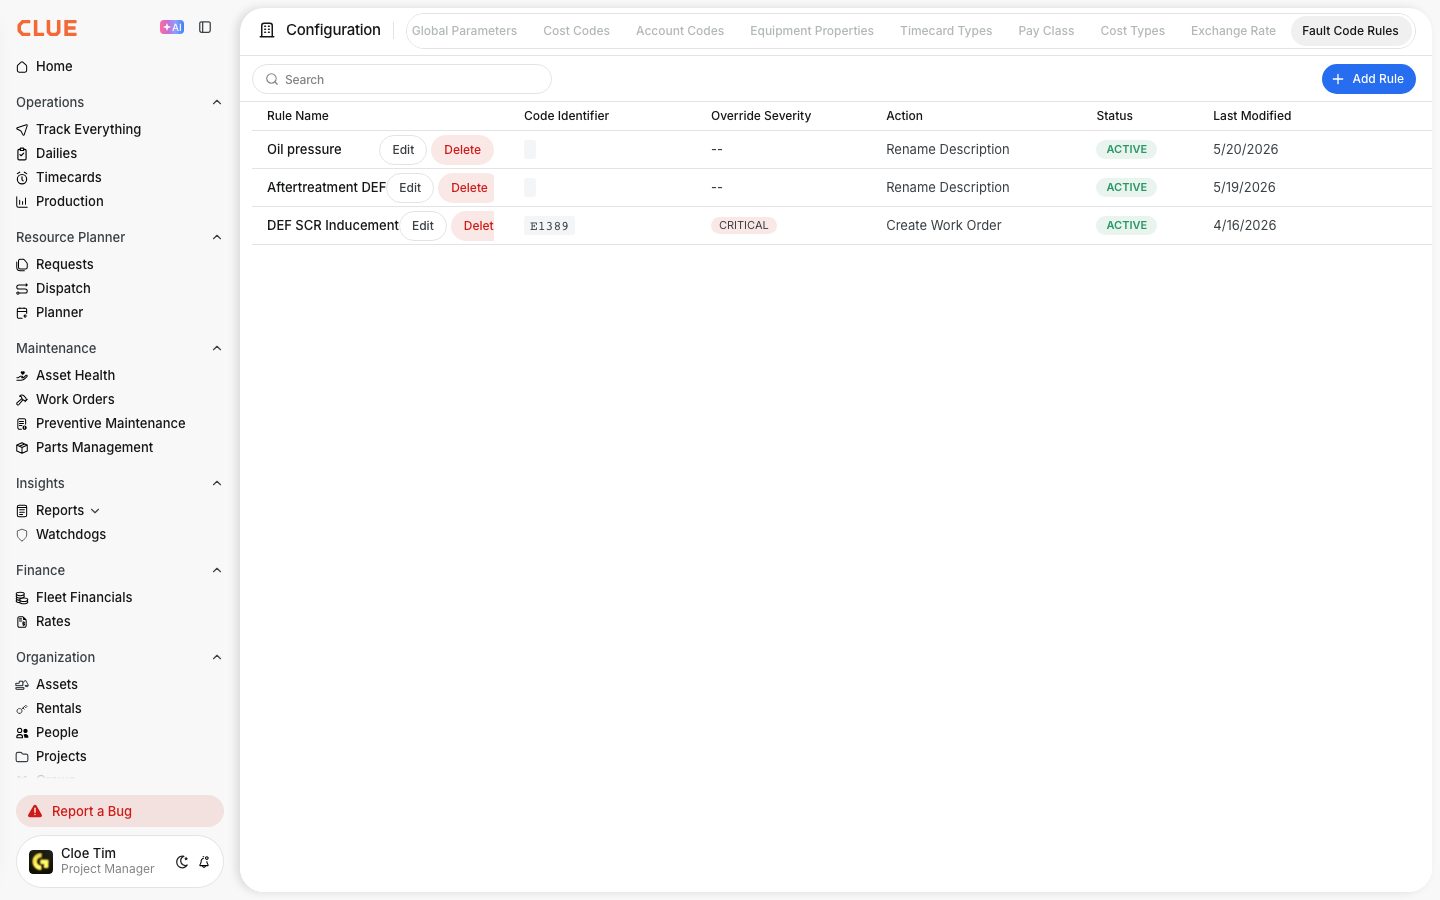The image size is (1440, 900).
Task: Toggle dark mode moon icon
Action: (182, 862)
